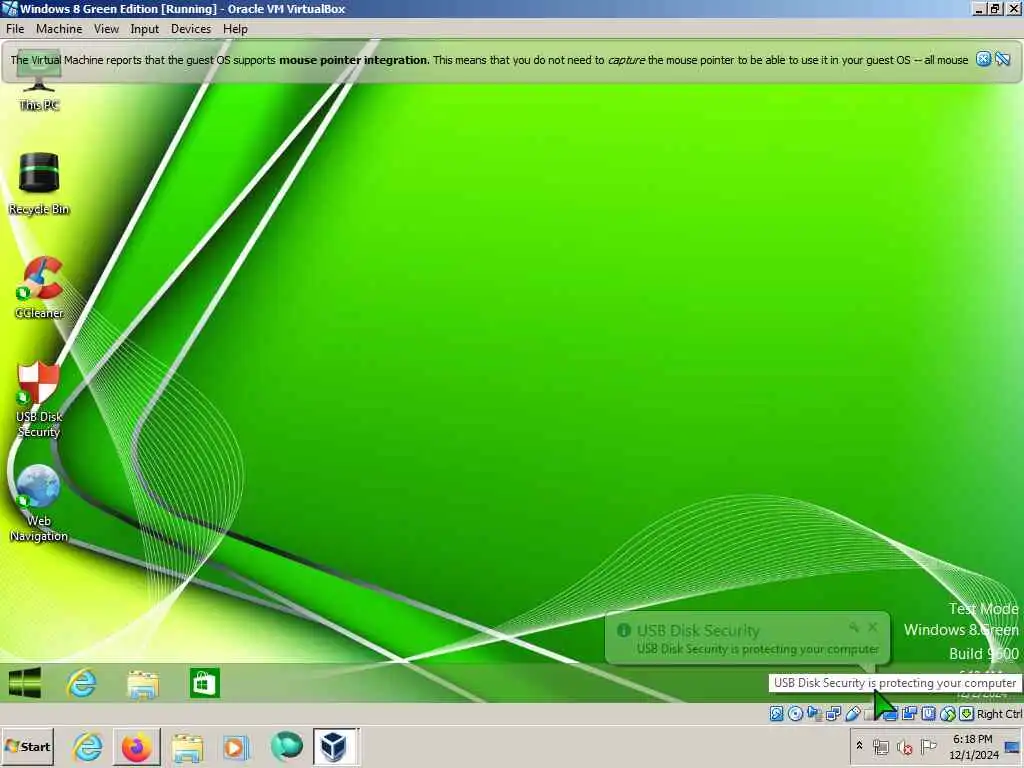This screenshot has width=1024, height=768.
Task: Open the media player in host taskbar
Action: [x=236, y=747]
